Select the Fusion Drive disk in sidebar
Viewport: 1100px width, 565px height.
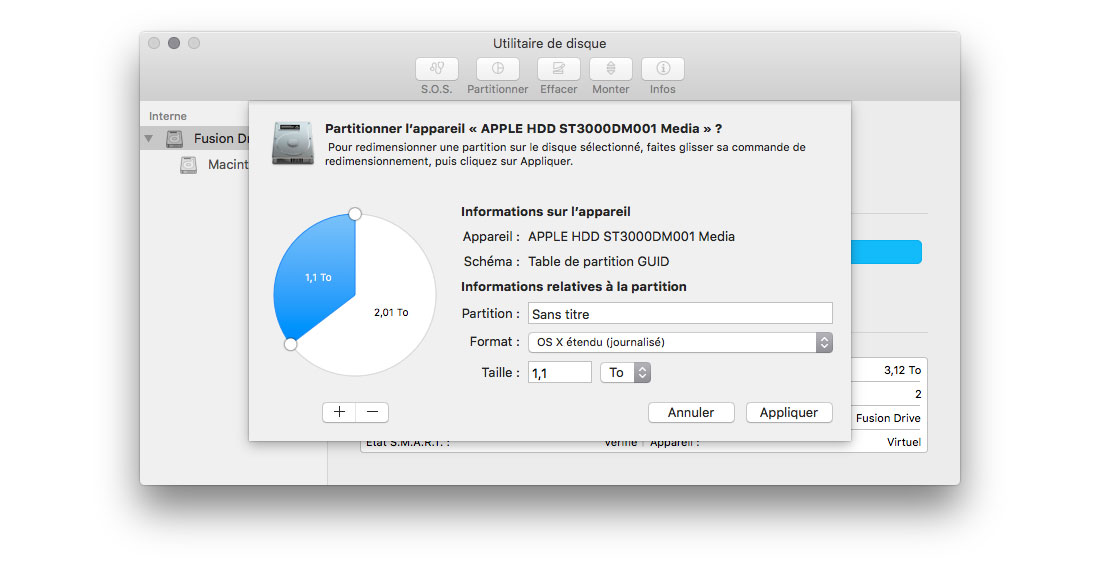[194, 138]
